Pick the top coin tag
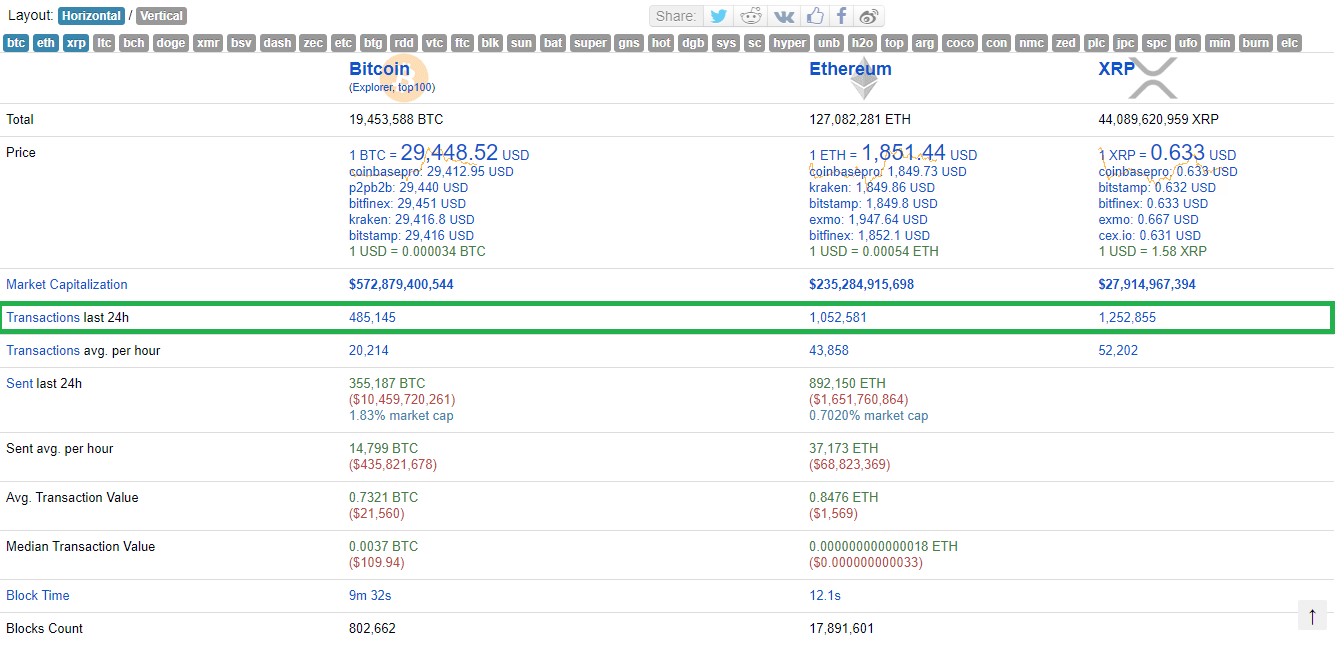 (894, 43)
